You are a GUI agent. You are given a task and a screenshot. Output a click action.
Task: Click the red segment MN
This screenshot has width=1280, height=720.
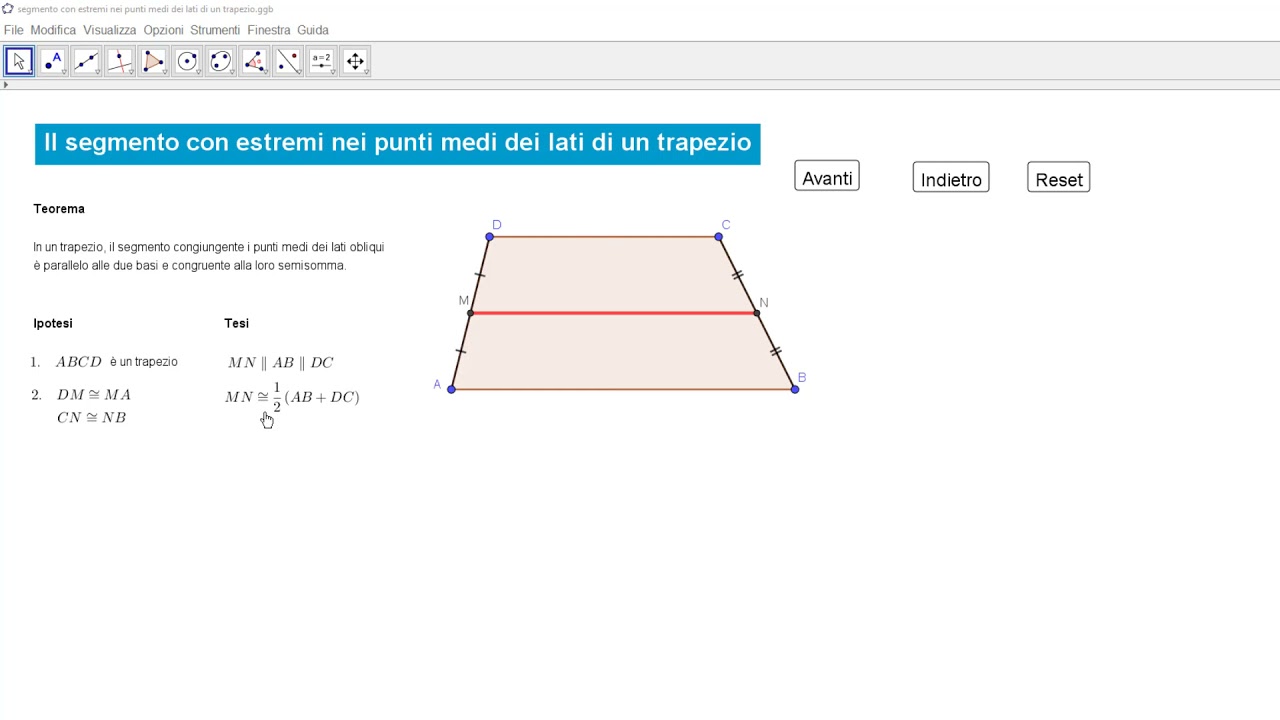pos(613,313)
